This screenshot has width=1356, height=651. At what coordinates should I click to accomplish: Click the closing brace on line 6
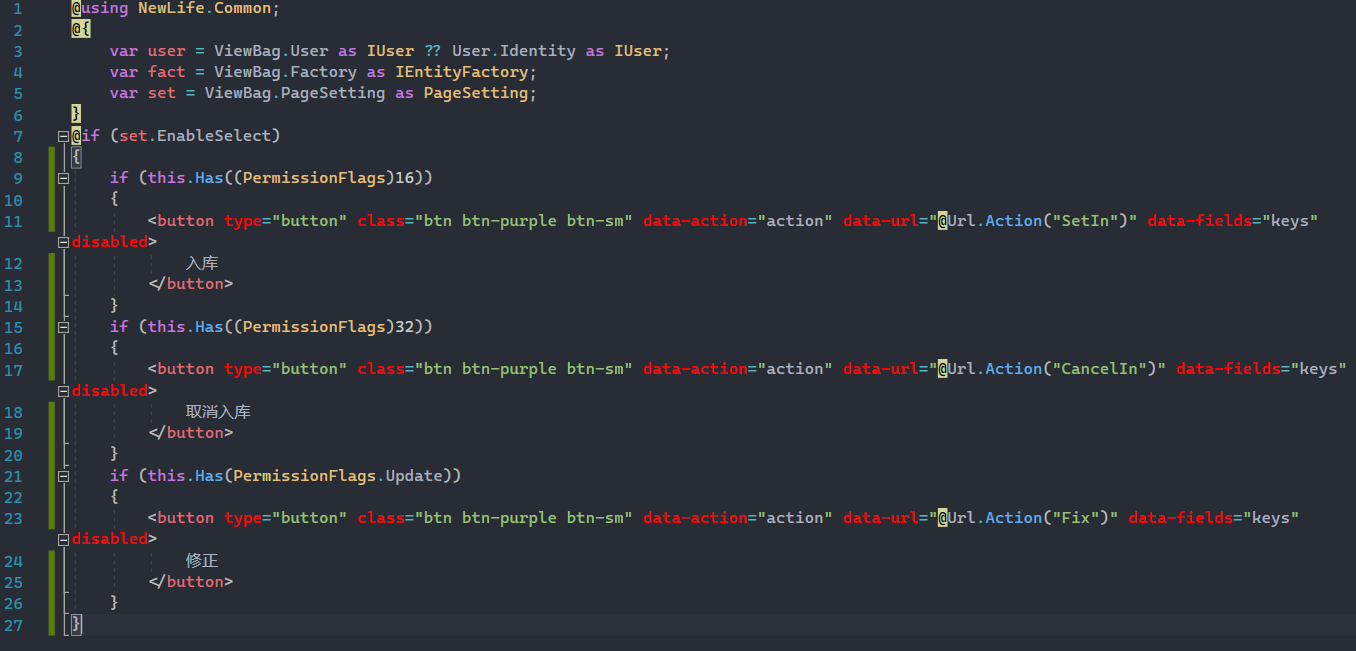pyautogui.click(x=77, y=115)
